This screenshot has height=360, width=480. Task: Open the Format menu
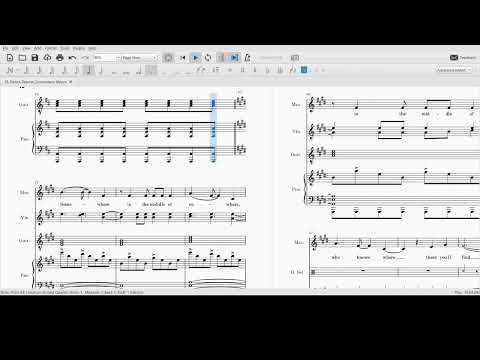[51, 49]
